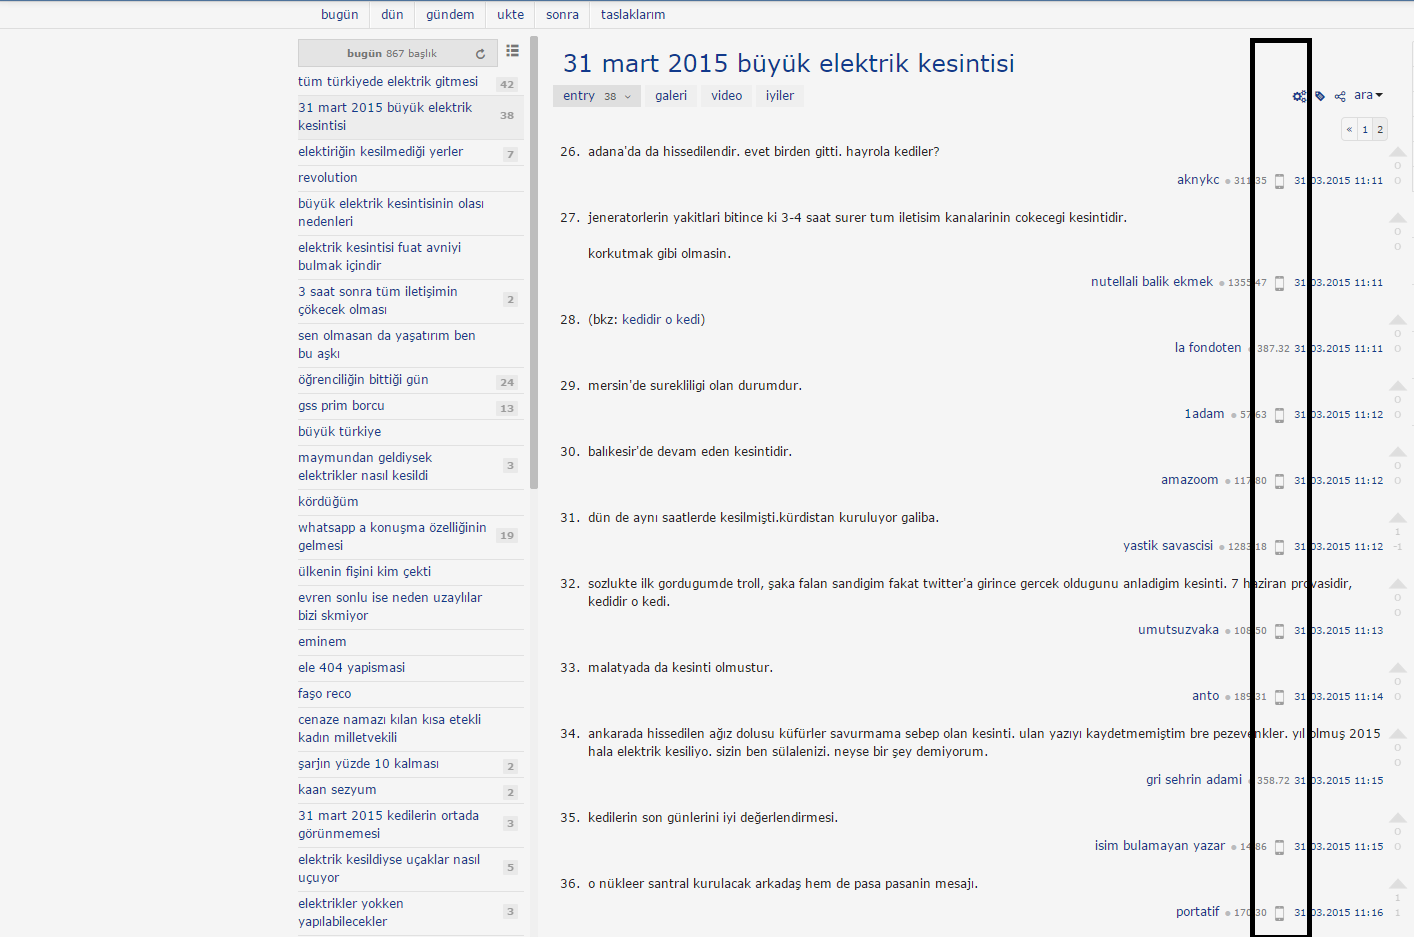Open author portatif's profile

pyautogui.click(x=1198, y=912)
